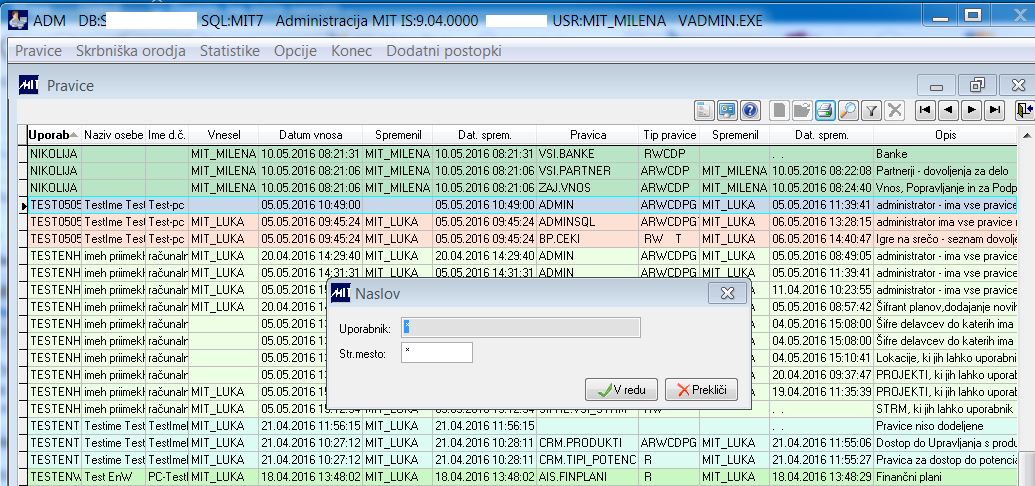This screenshot has height=486, width=1035.
Task: Click the blue help question mark icon
Action: pyautogui.click(x=751, y=110)
